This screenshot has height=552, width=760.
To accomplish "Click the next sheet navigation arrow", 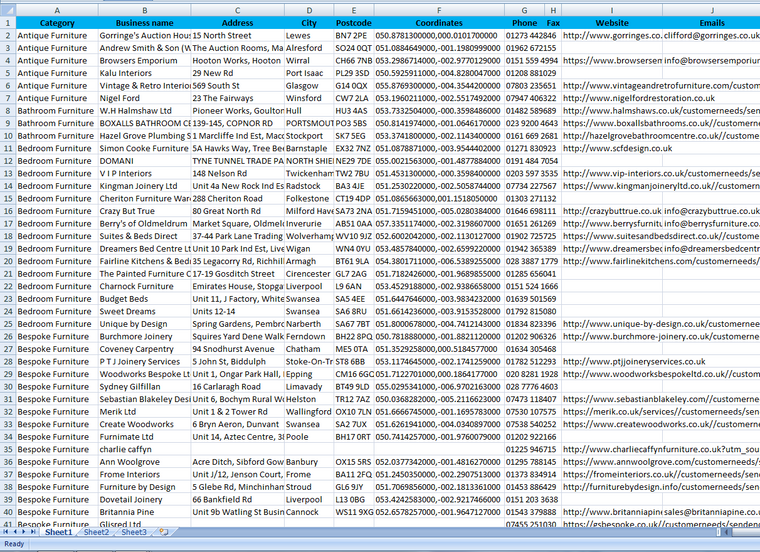I will (x=23, y=532).
